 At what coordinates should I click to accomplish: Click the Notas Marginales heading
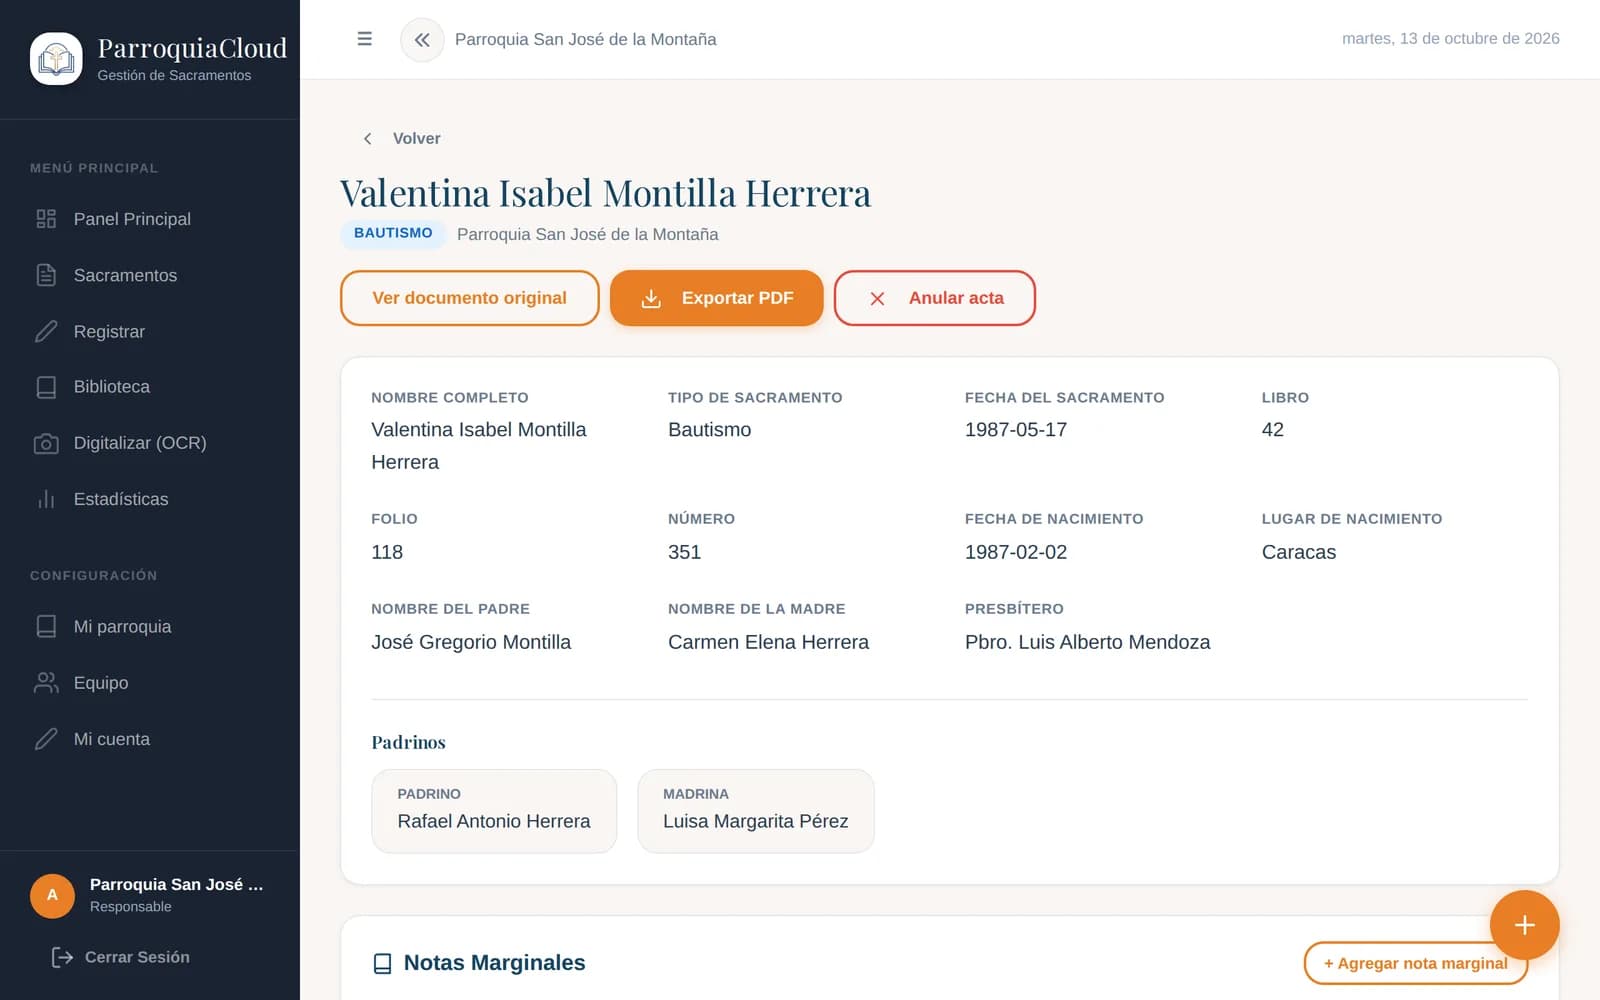click(494, 963)
